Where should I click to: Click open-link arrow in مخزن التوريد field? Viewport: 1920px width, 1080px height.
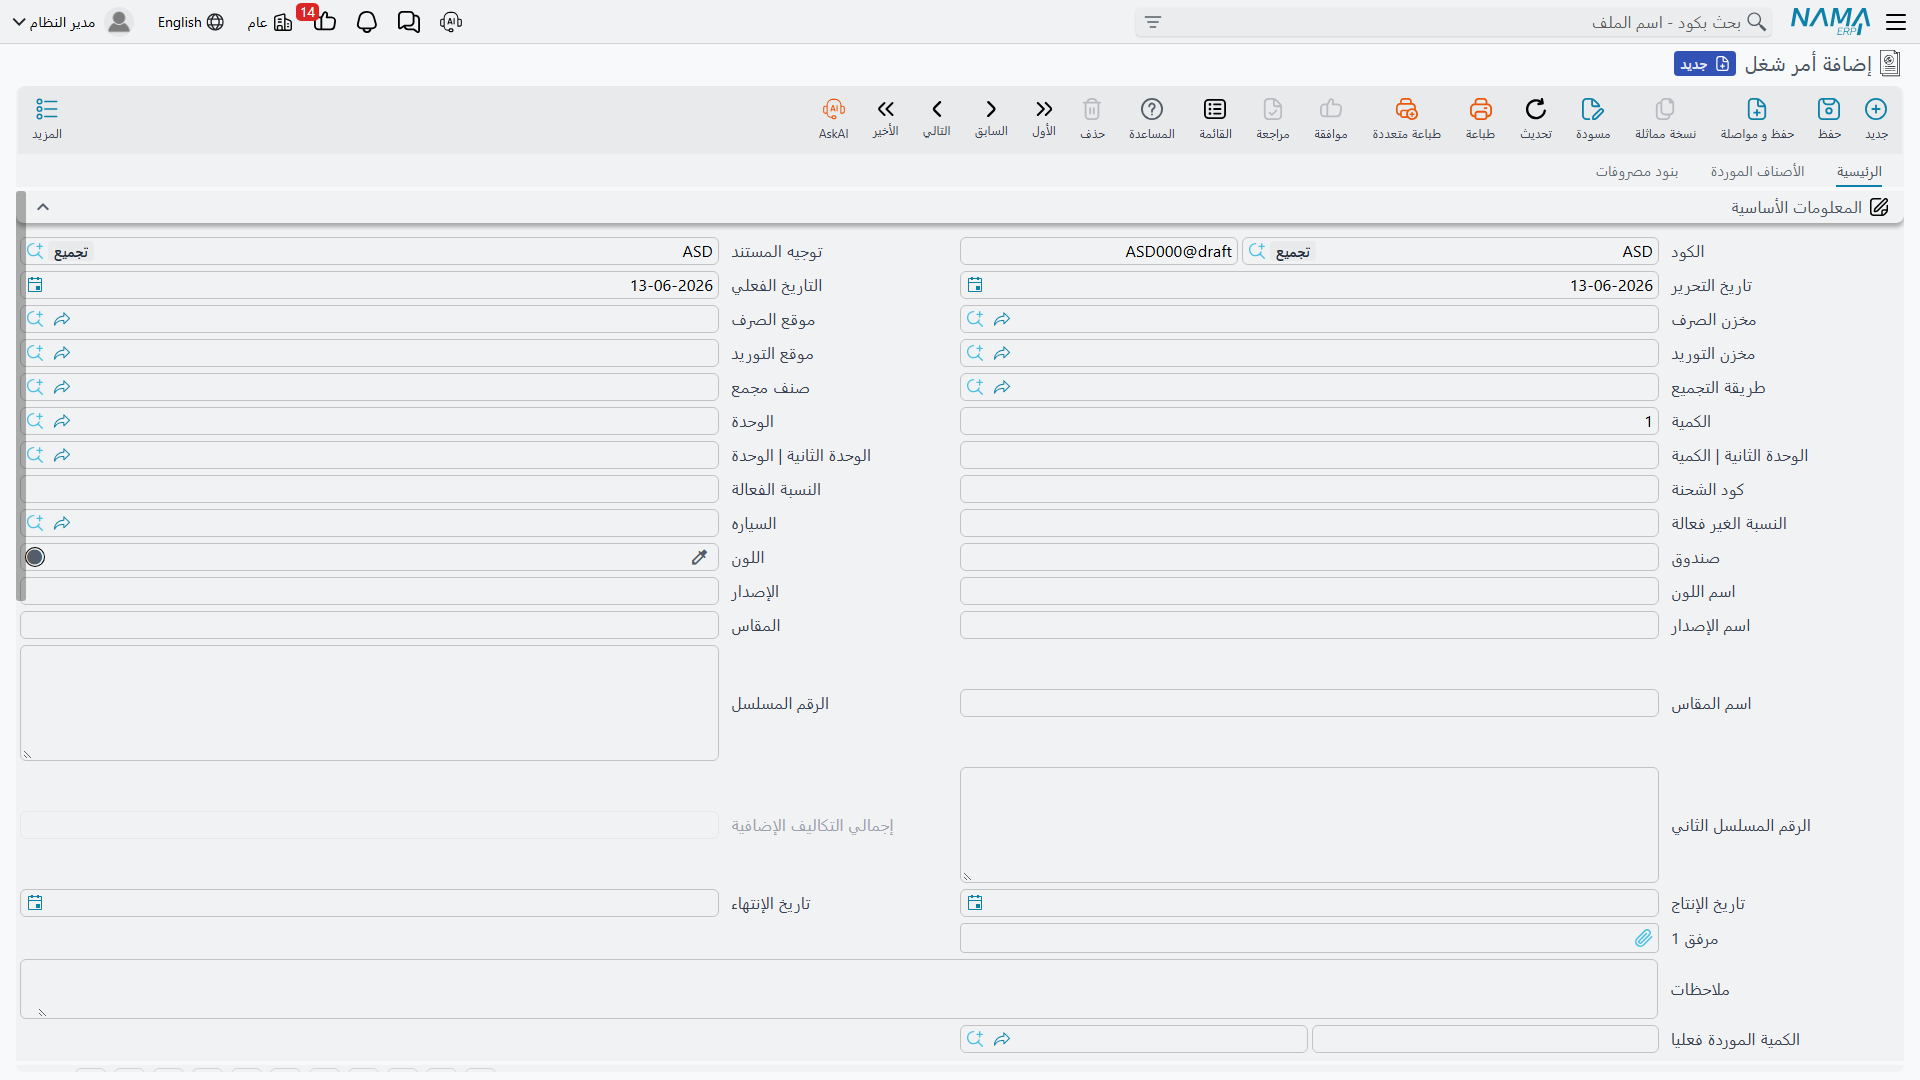point(1002,354)
